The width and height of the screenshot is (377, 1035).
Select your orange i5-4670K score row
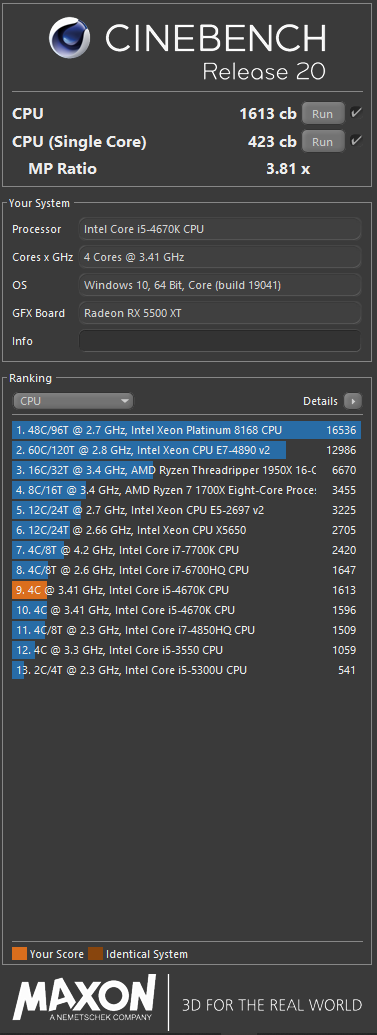[186, 590]
